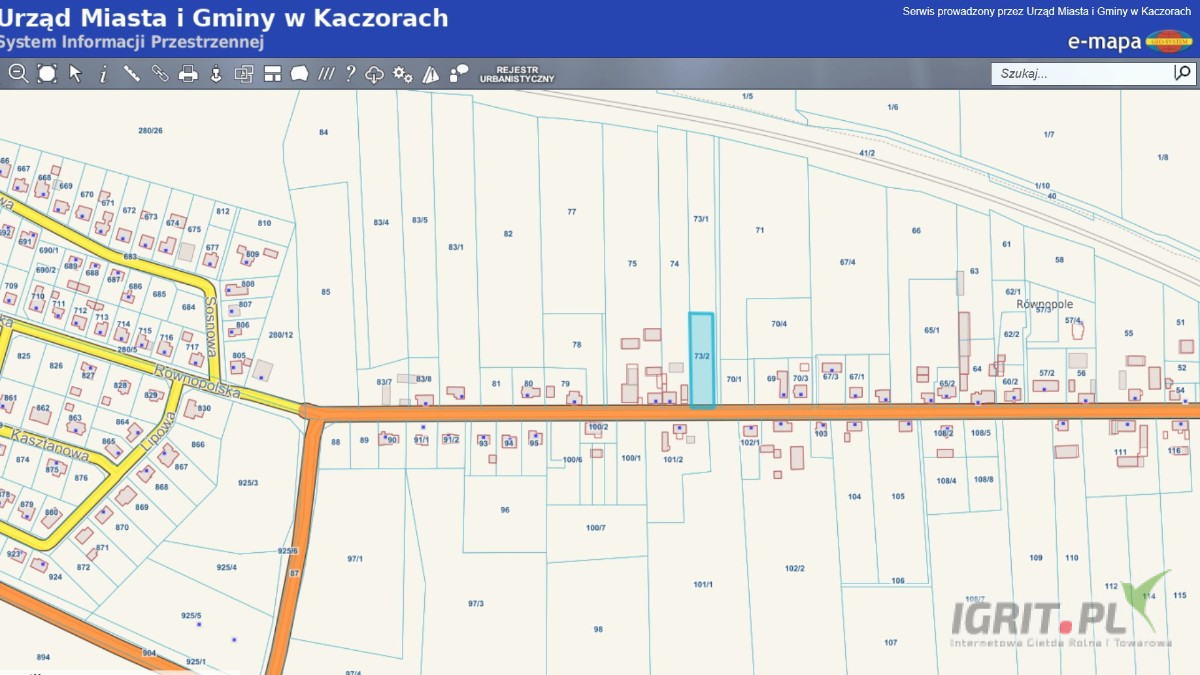The image size is (1200, 675).
Task: Click the speech bubble feedback icon
Action: pos(459,73)
